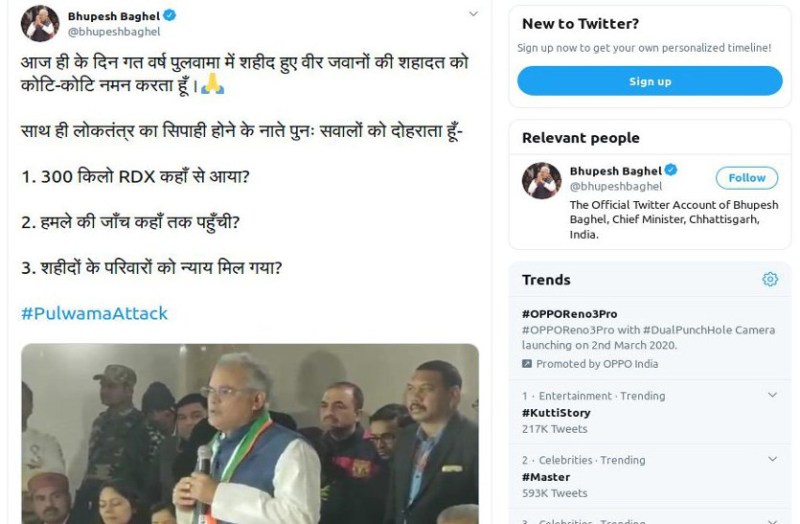This screenshot has width=800, height=524.
Task: Open the @bhupeshbaghel handle in the tweet header
Action: click(x=113, y=32)
